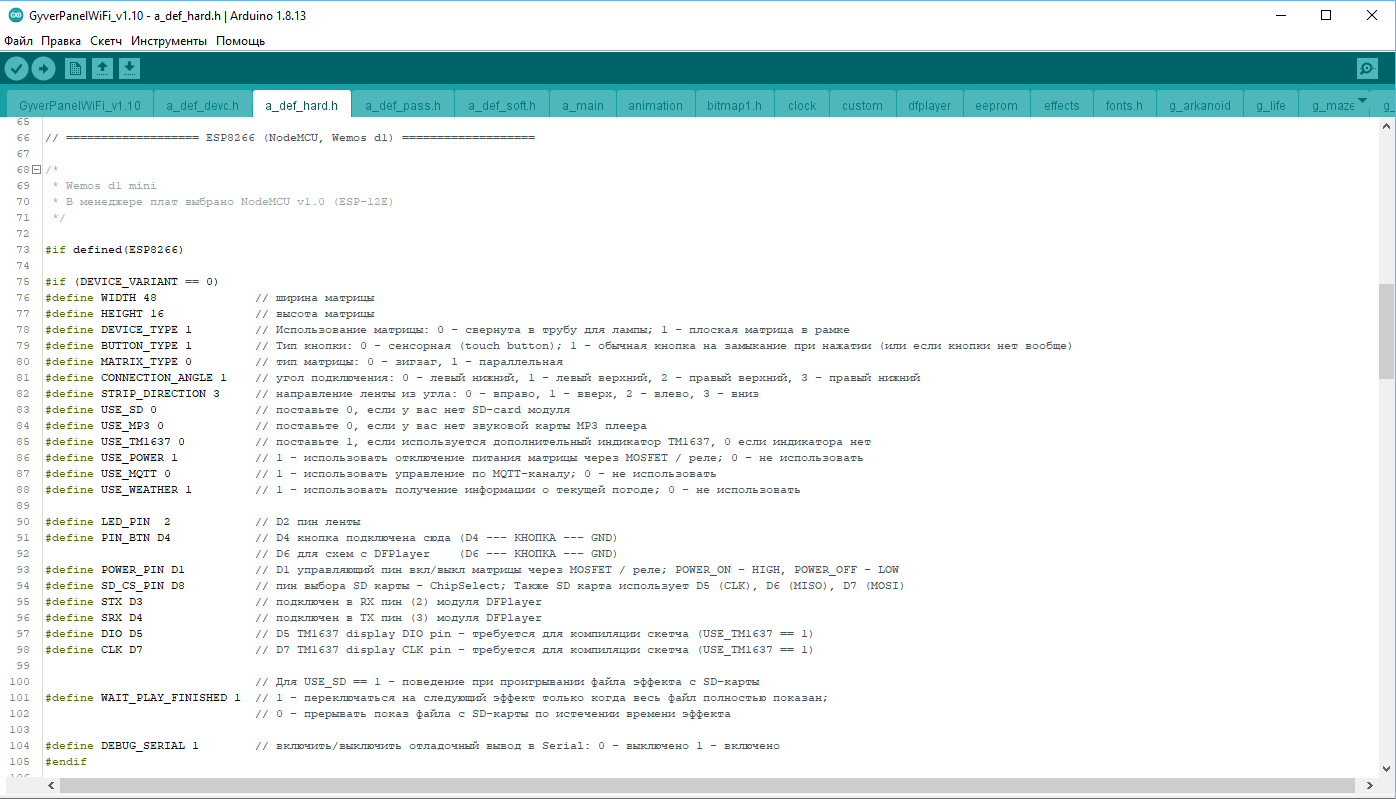Viewport: 1396px width, 799px height.
Task: Click the horizontal scrollbar right arrow
Action: (1370, 785)
